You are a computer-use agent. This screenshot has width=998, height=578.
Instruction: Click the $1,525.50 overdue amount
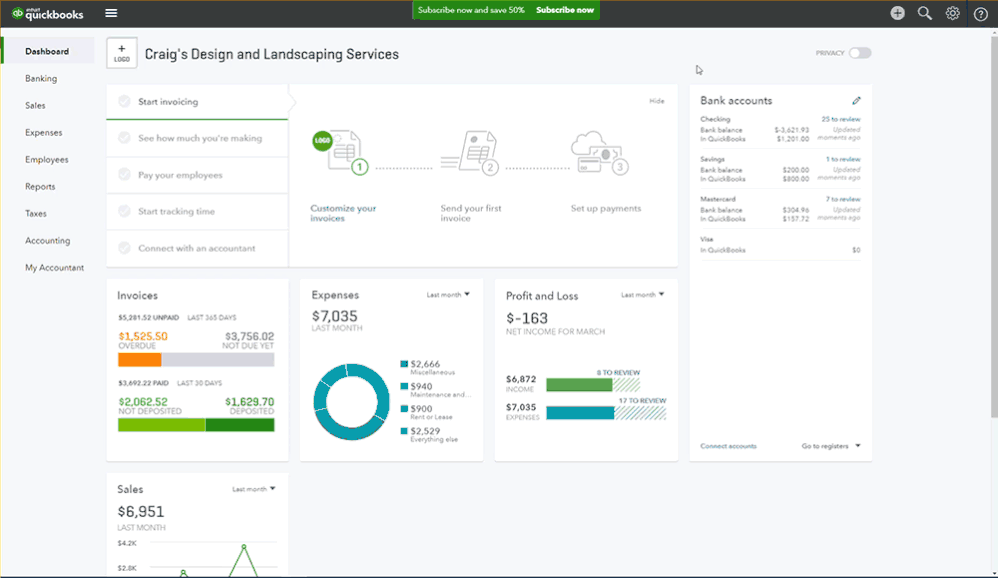[x=143, y=336]
